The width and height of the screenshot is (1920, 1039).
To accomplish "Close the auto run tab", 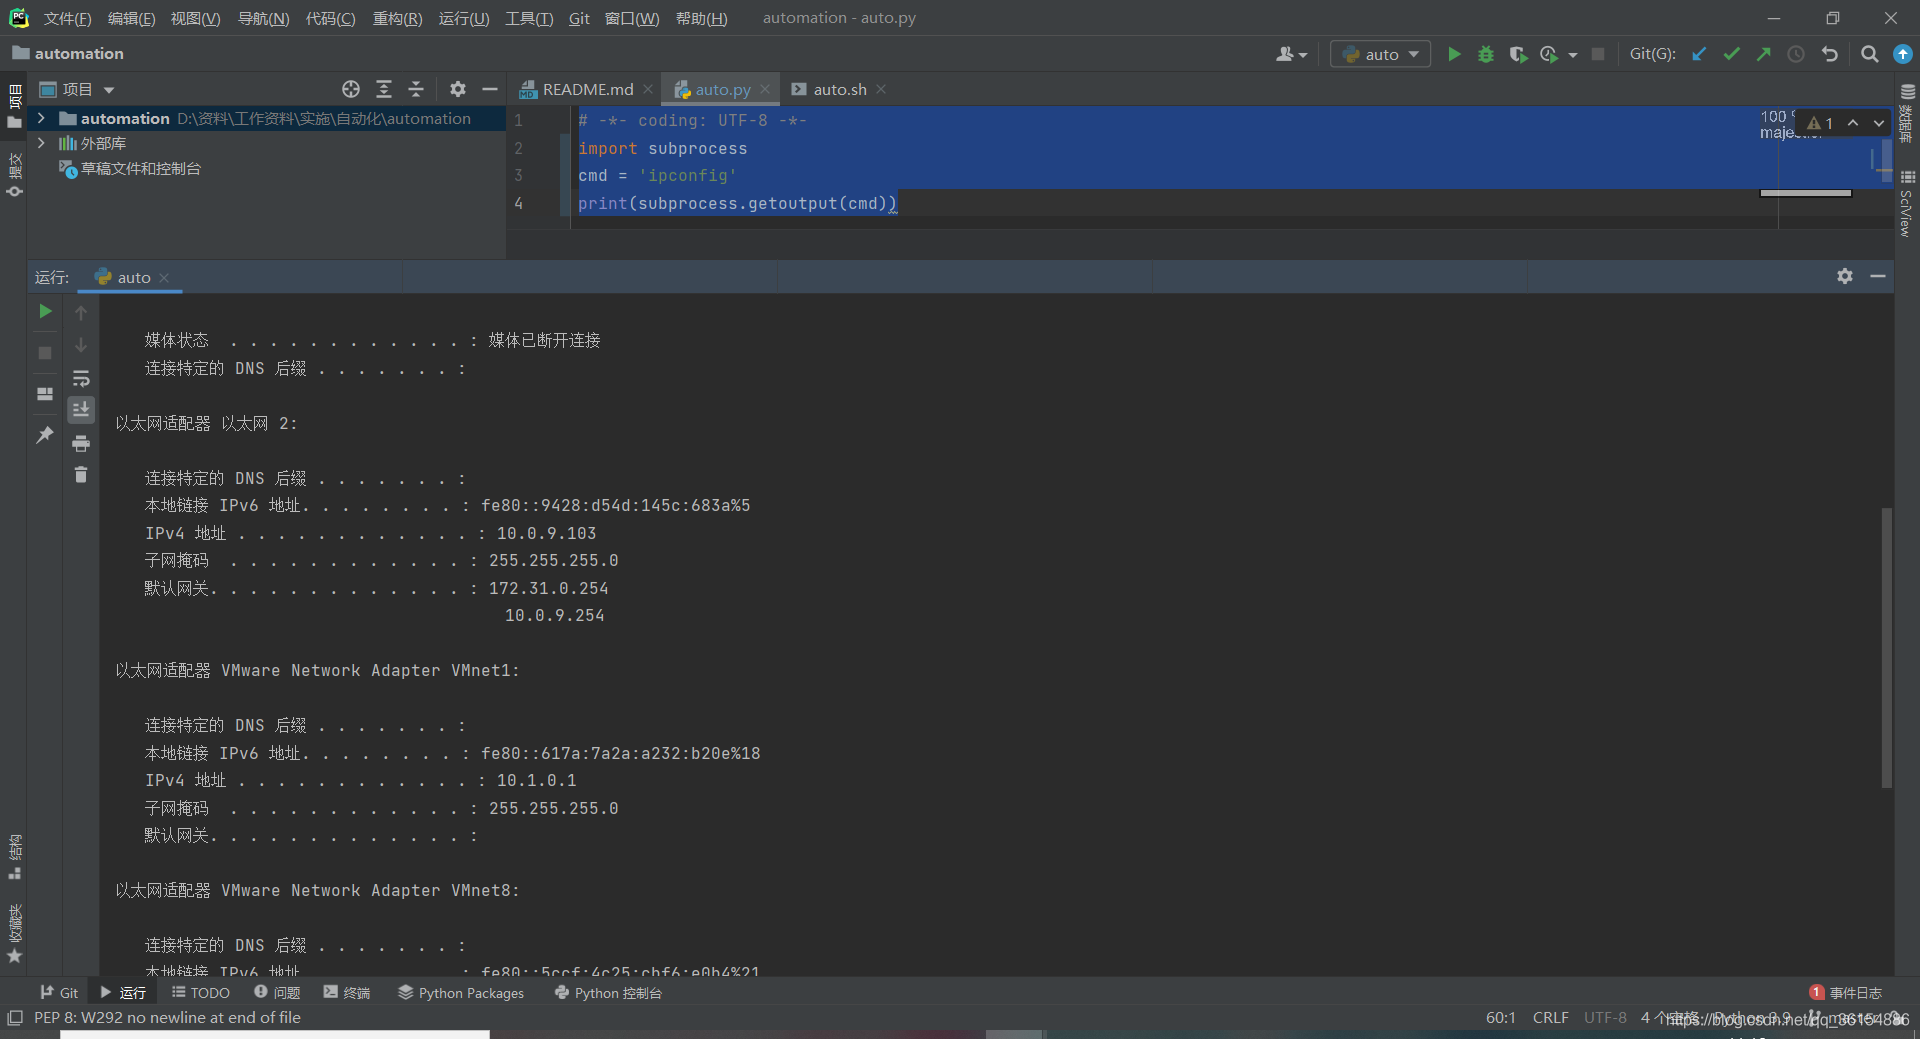I will pos(164,278).
